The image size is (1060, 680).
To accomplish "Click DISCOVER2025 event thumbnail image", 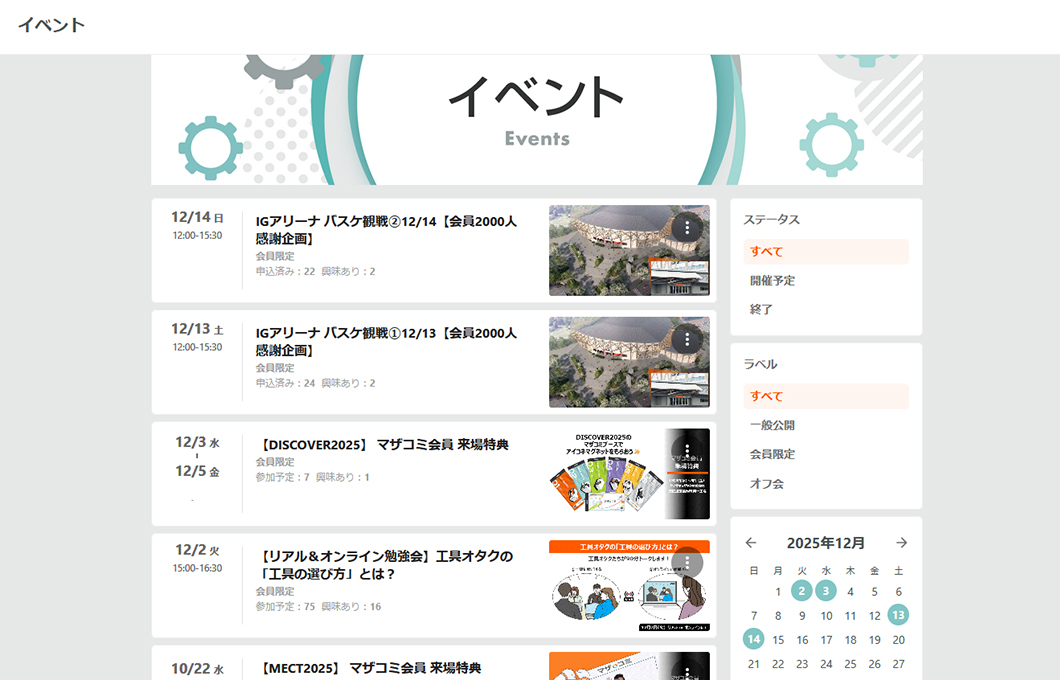I will [x=629, y=473].
